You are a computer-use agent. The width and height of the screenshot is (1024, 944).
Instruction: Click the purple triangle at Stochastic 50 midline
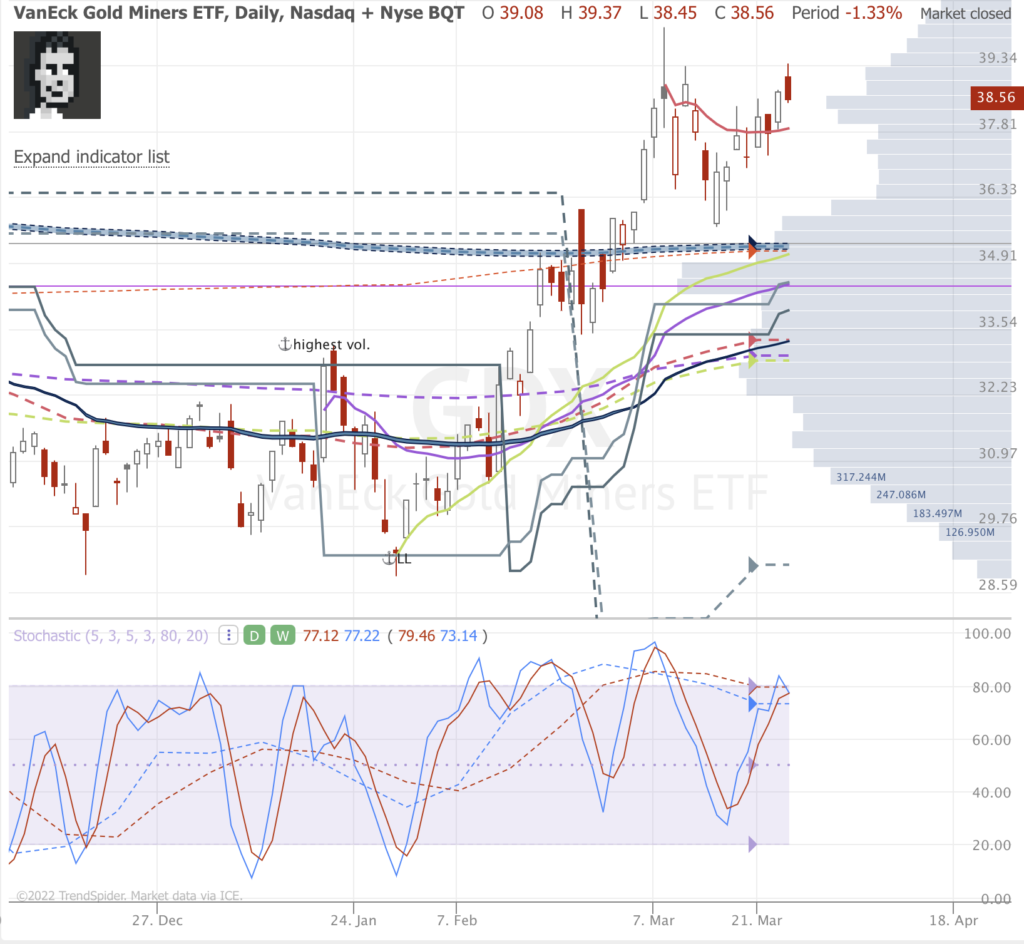pyautogui.click(x=752, y=764)
